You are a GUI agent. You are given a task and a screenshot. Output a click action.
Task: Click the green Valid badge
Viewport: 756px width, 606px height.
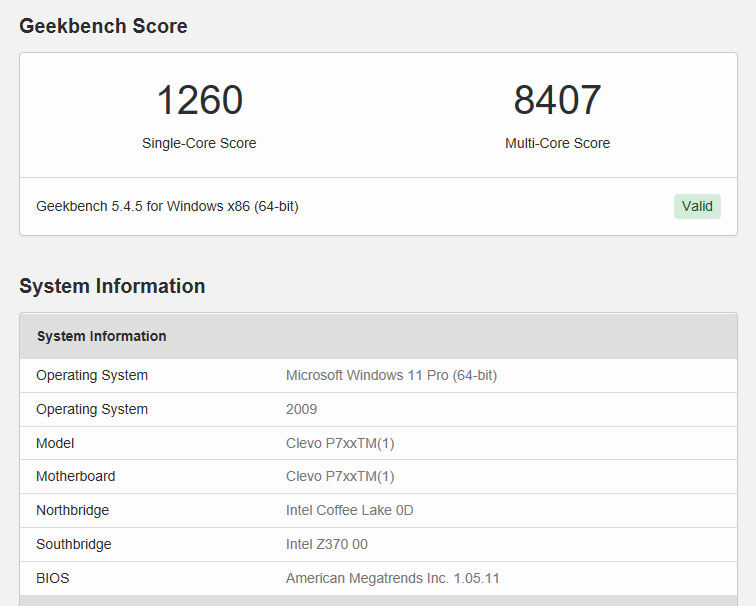tap(697, 206)
